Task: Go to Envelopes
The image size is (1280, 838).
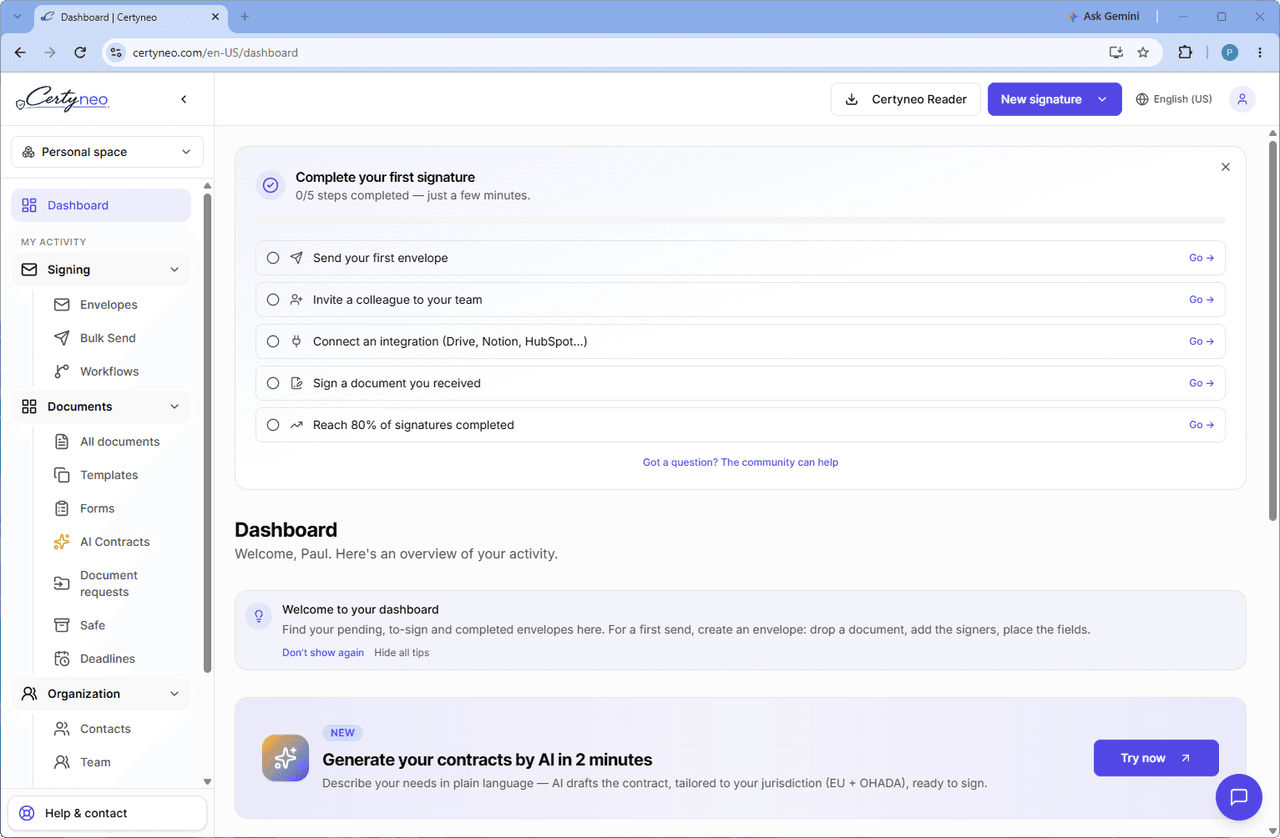Action: pos(109,305)
